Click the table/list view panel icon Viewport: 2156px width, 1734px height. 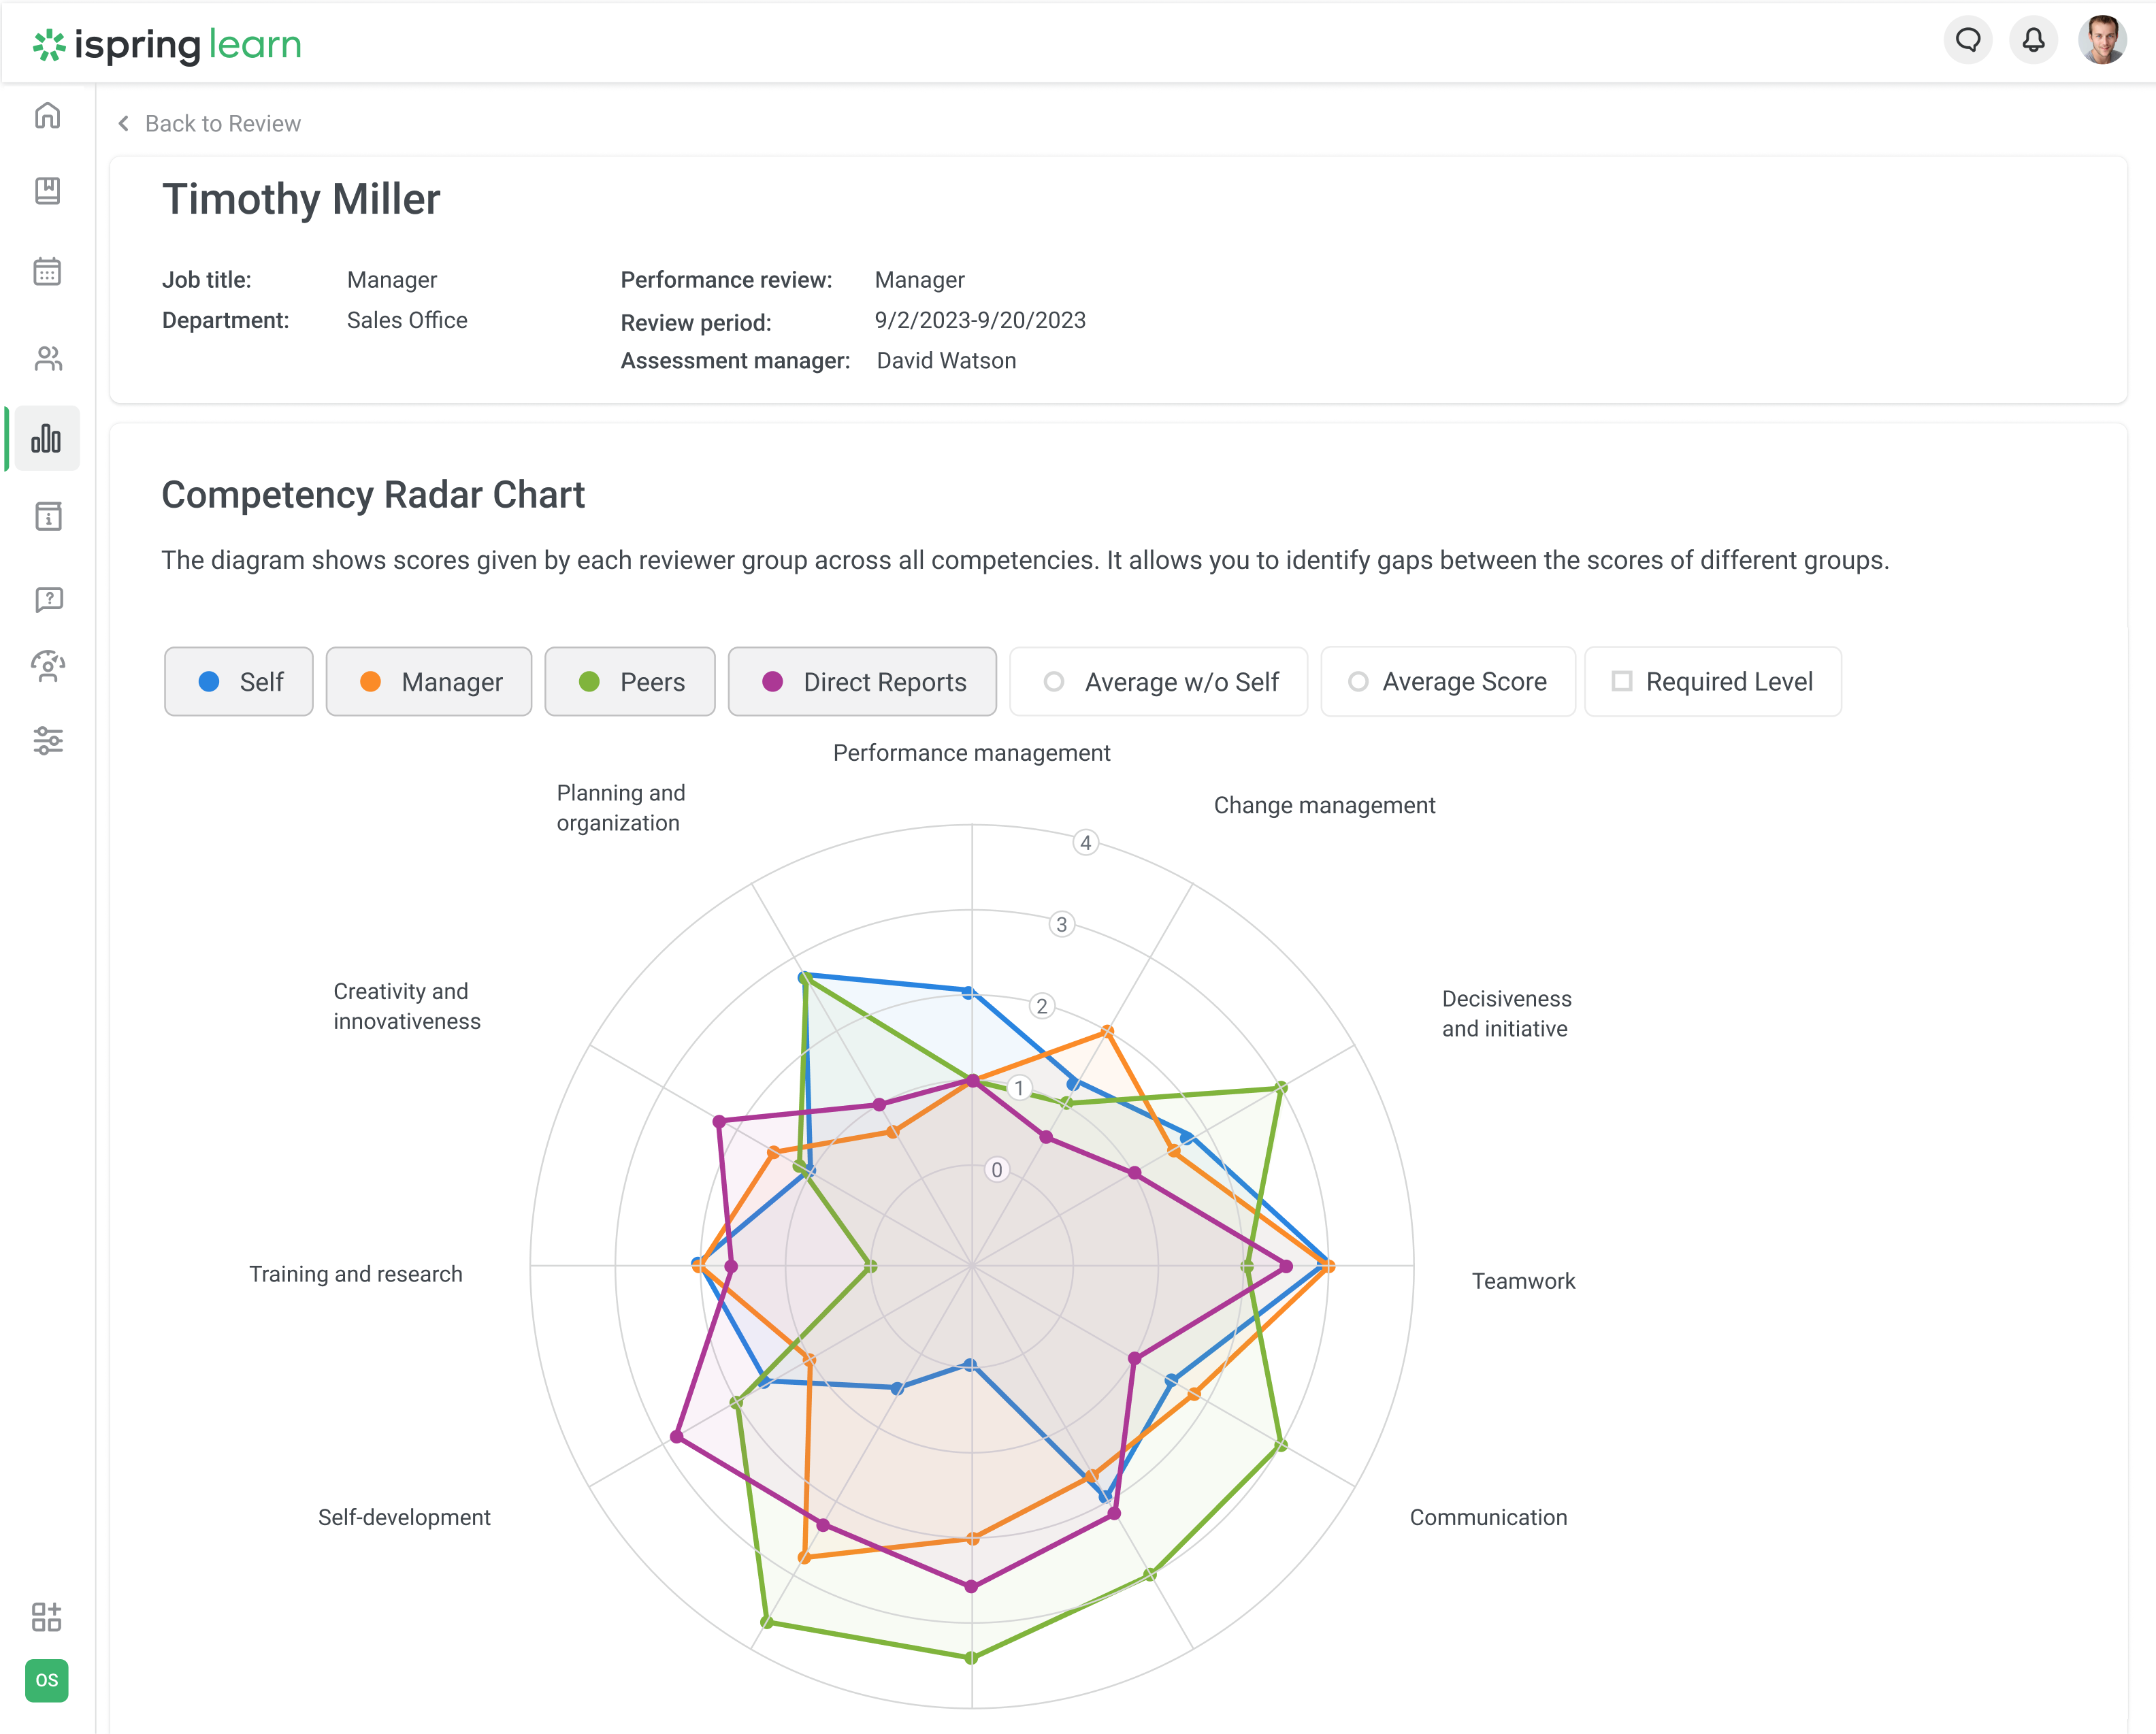click(x=46, y=515)
